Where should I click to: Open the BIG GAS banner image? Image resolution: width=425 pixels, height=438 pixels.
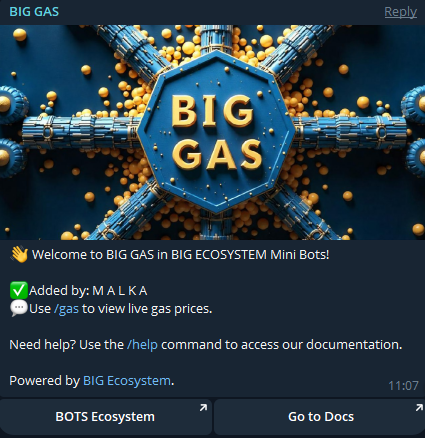click(x=212, y=132)
